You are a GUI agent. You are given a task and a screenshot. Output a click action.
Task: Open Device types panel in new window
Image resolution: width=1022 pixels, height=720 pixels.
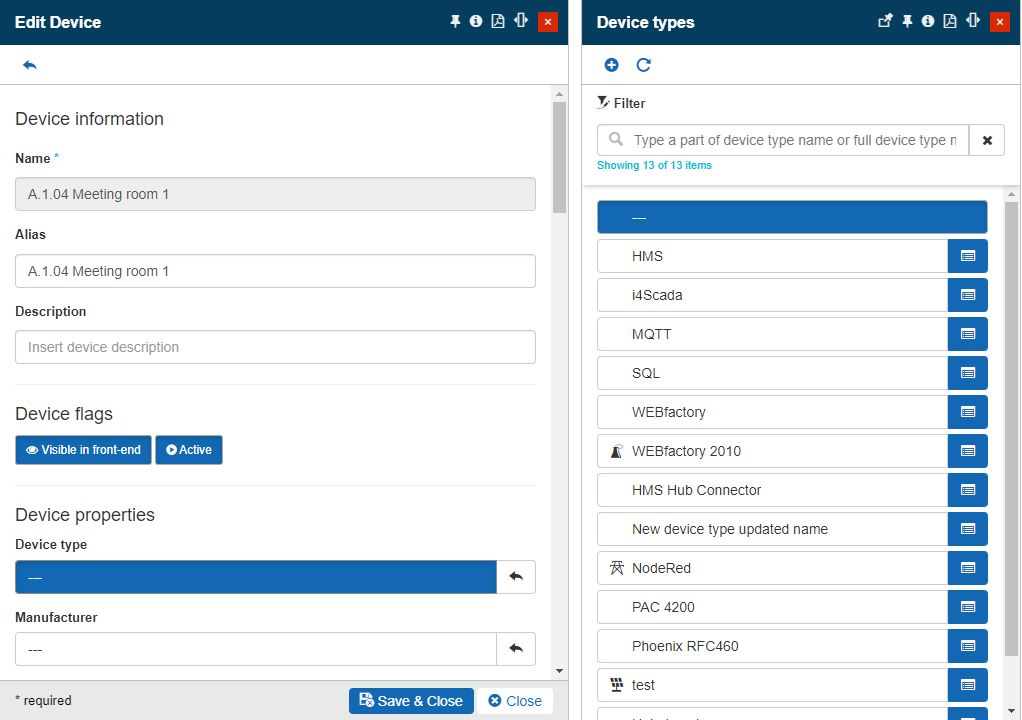pyautogui.click(x=884, y=21)
